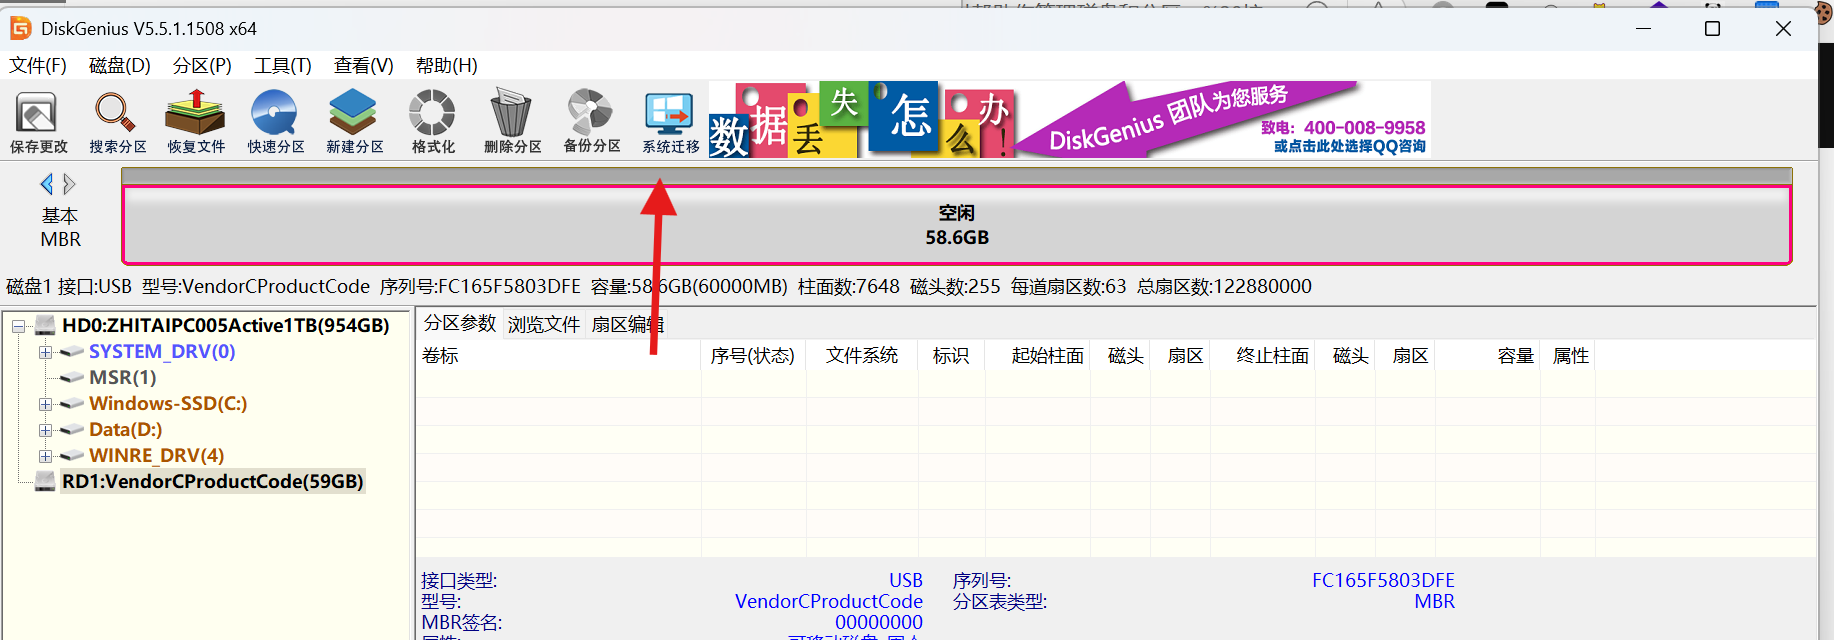Viewport: 1834px width, 640px height.
Task: Collapse the HD0 disk tree node
Action: tap(18, 326)
